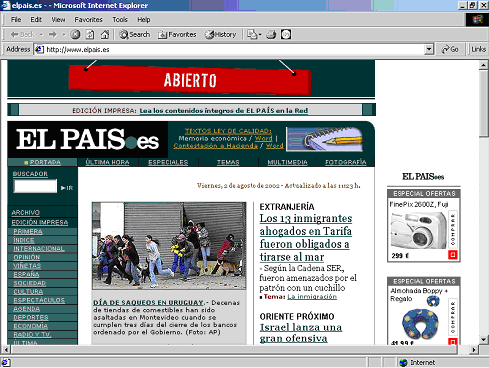Click in the address bar URL field
Screen dimensions: 489x368
click(233, 49)
